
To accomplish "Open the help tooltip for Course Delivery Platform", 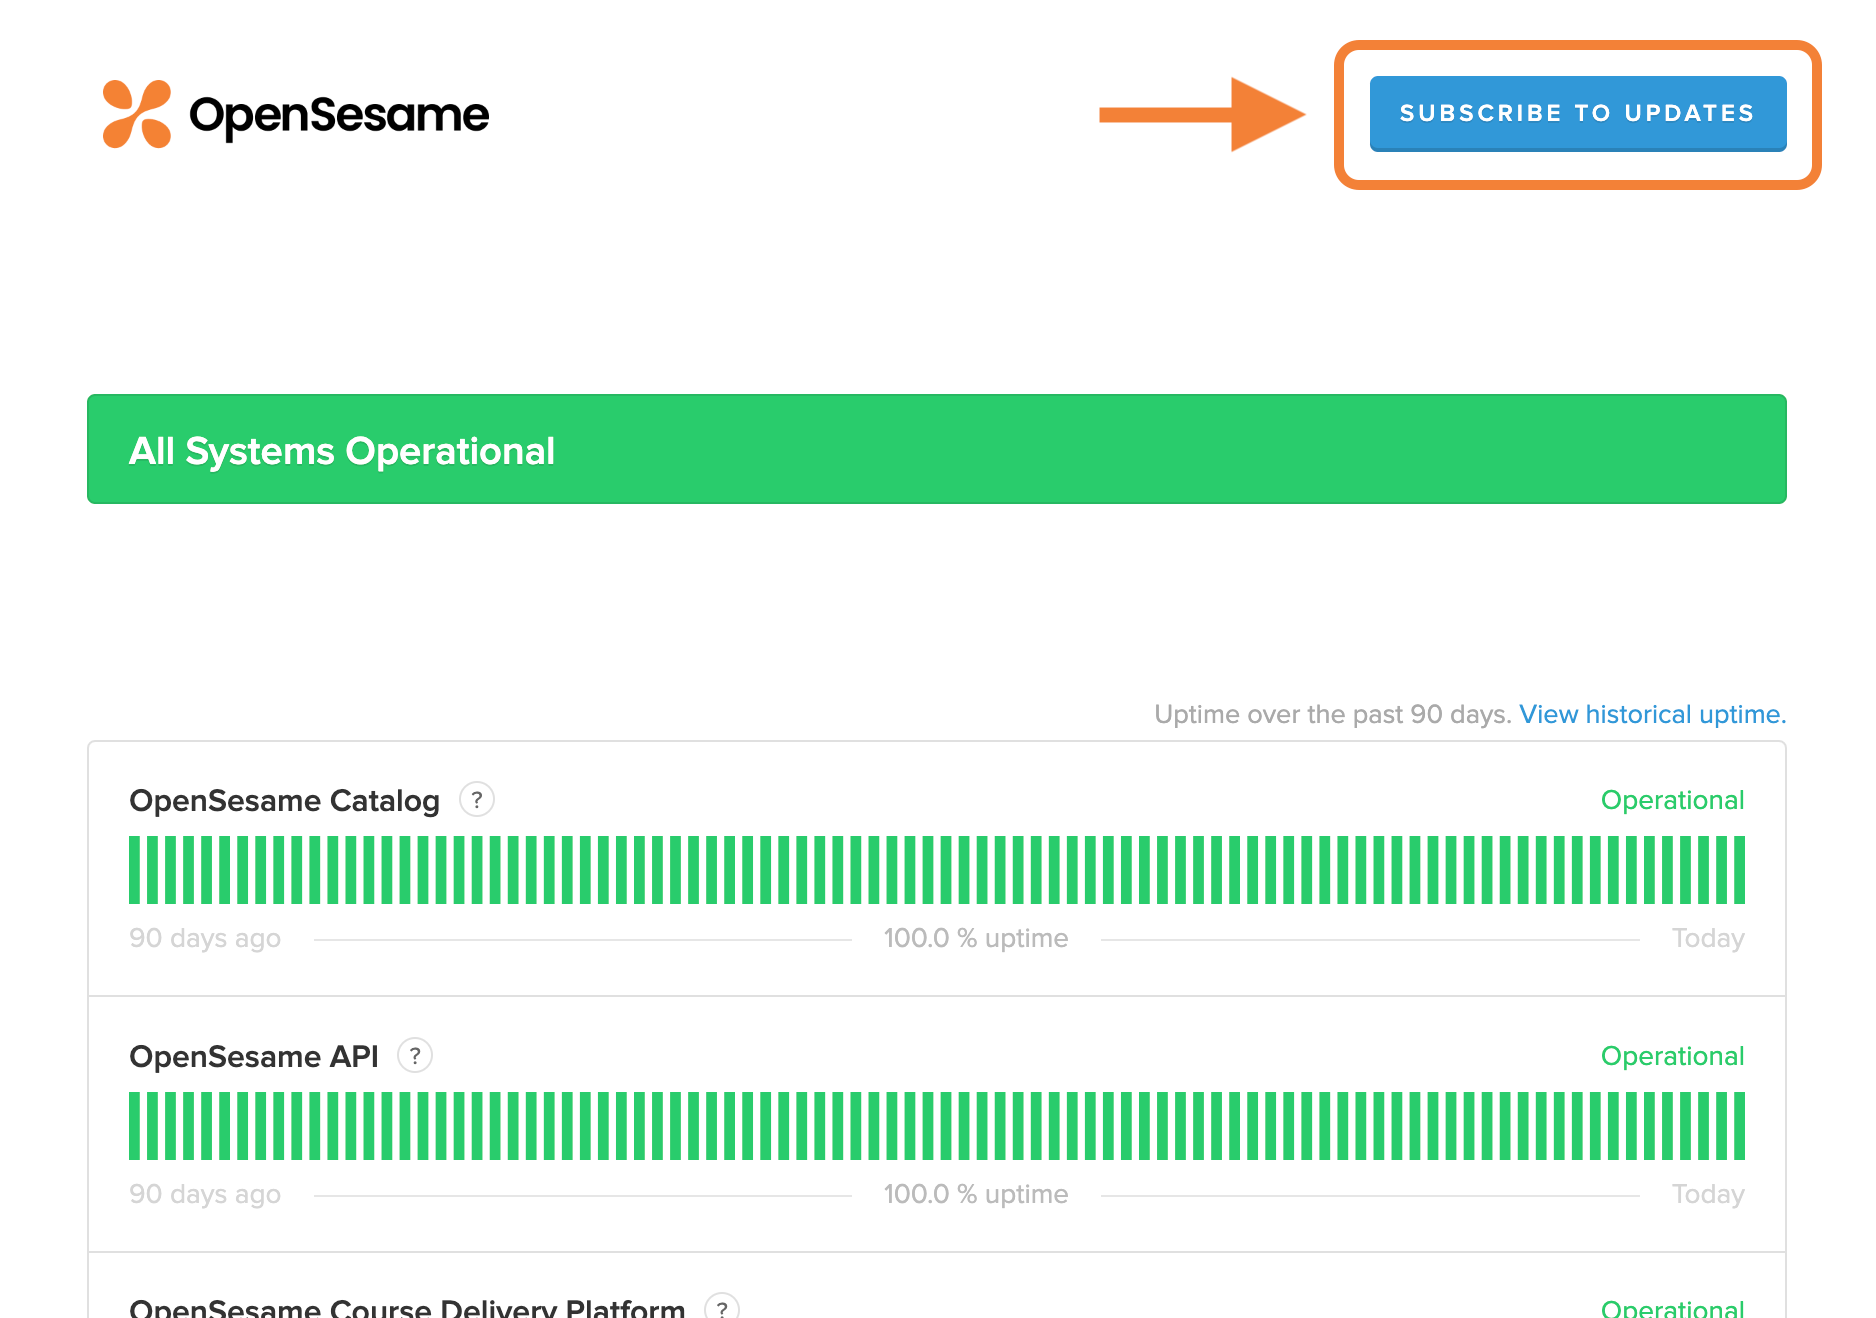I will [722, 1307].
